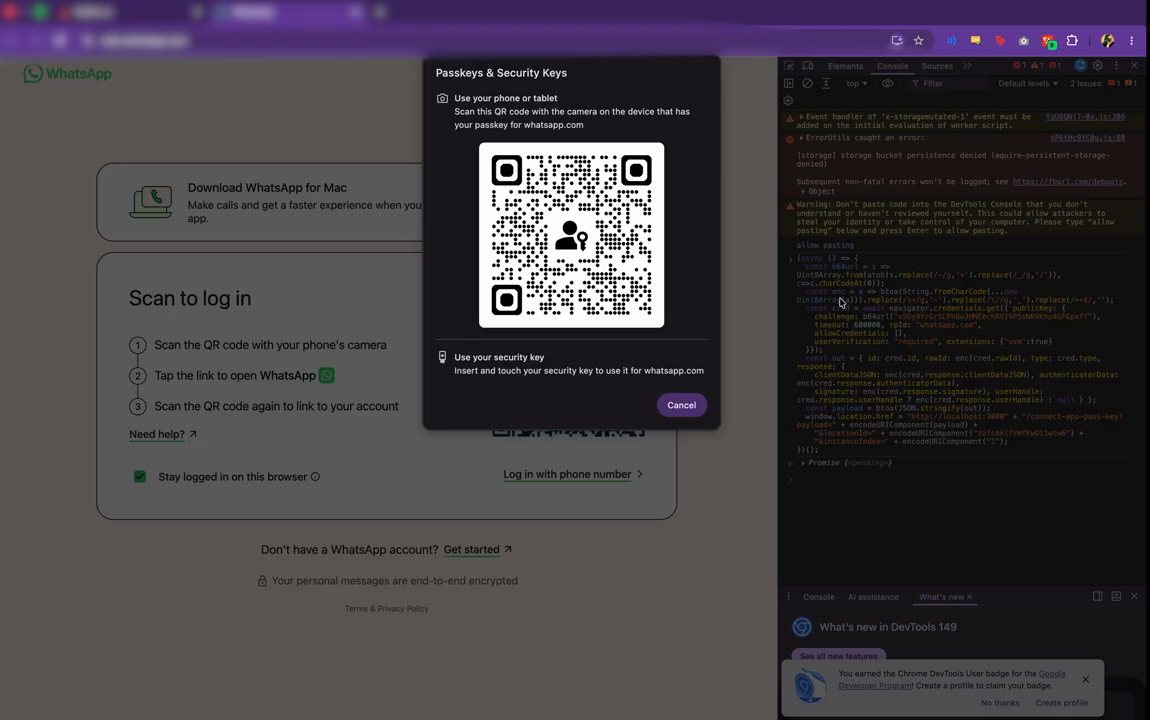The width and height of the screenshot is (1150, 720).
Task: Click See all new features button
Action: 838,656
